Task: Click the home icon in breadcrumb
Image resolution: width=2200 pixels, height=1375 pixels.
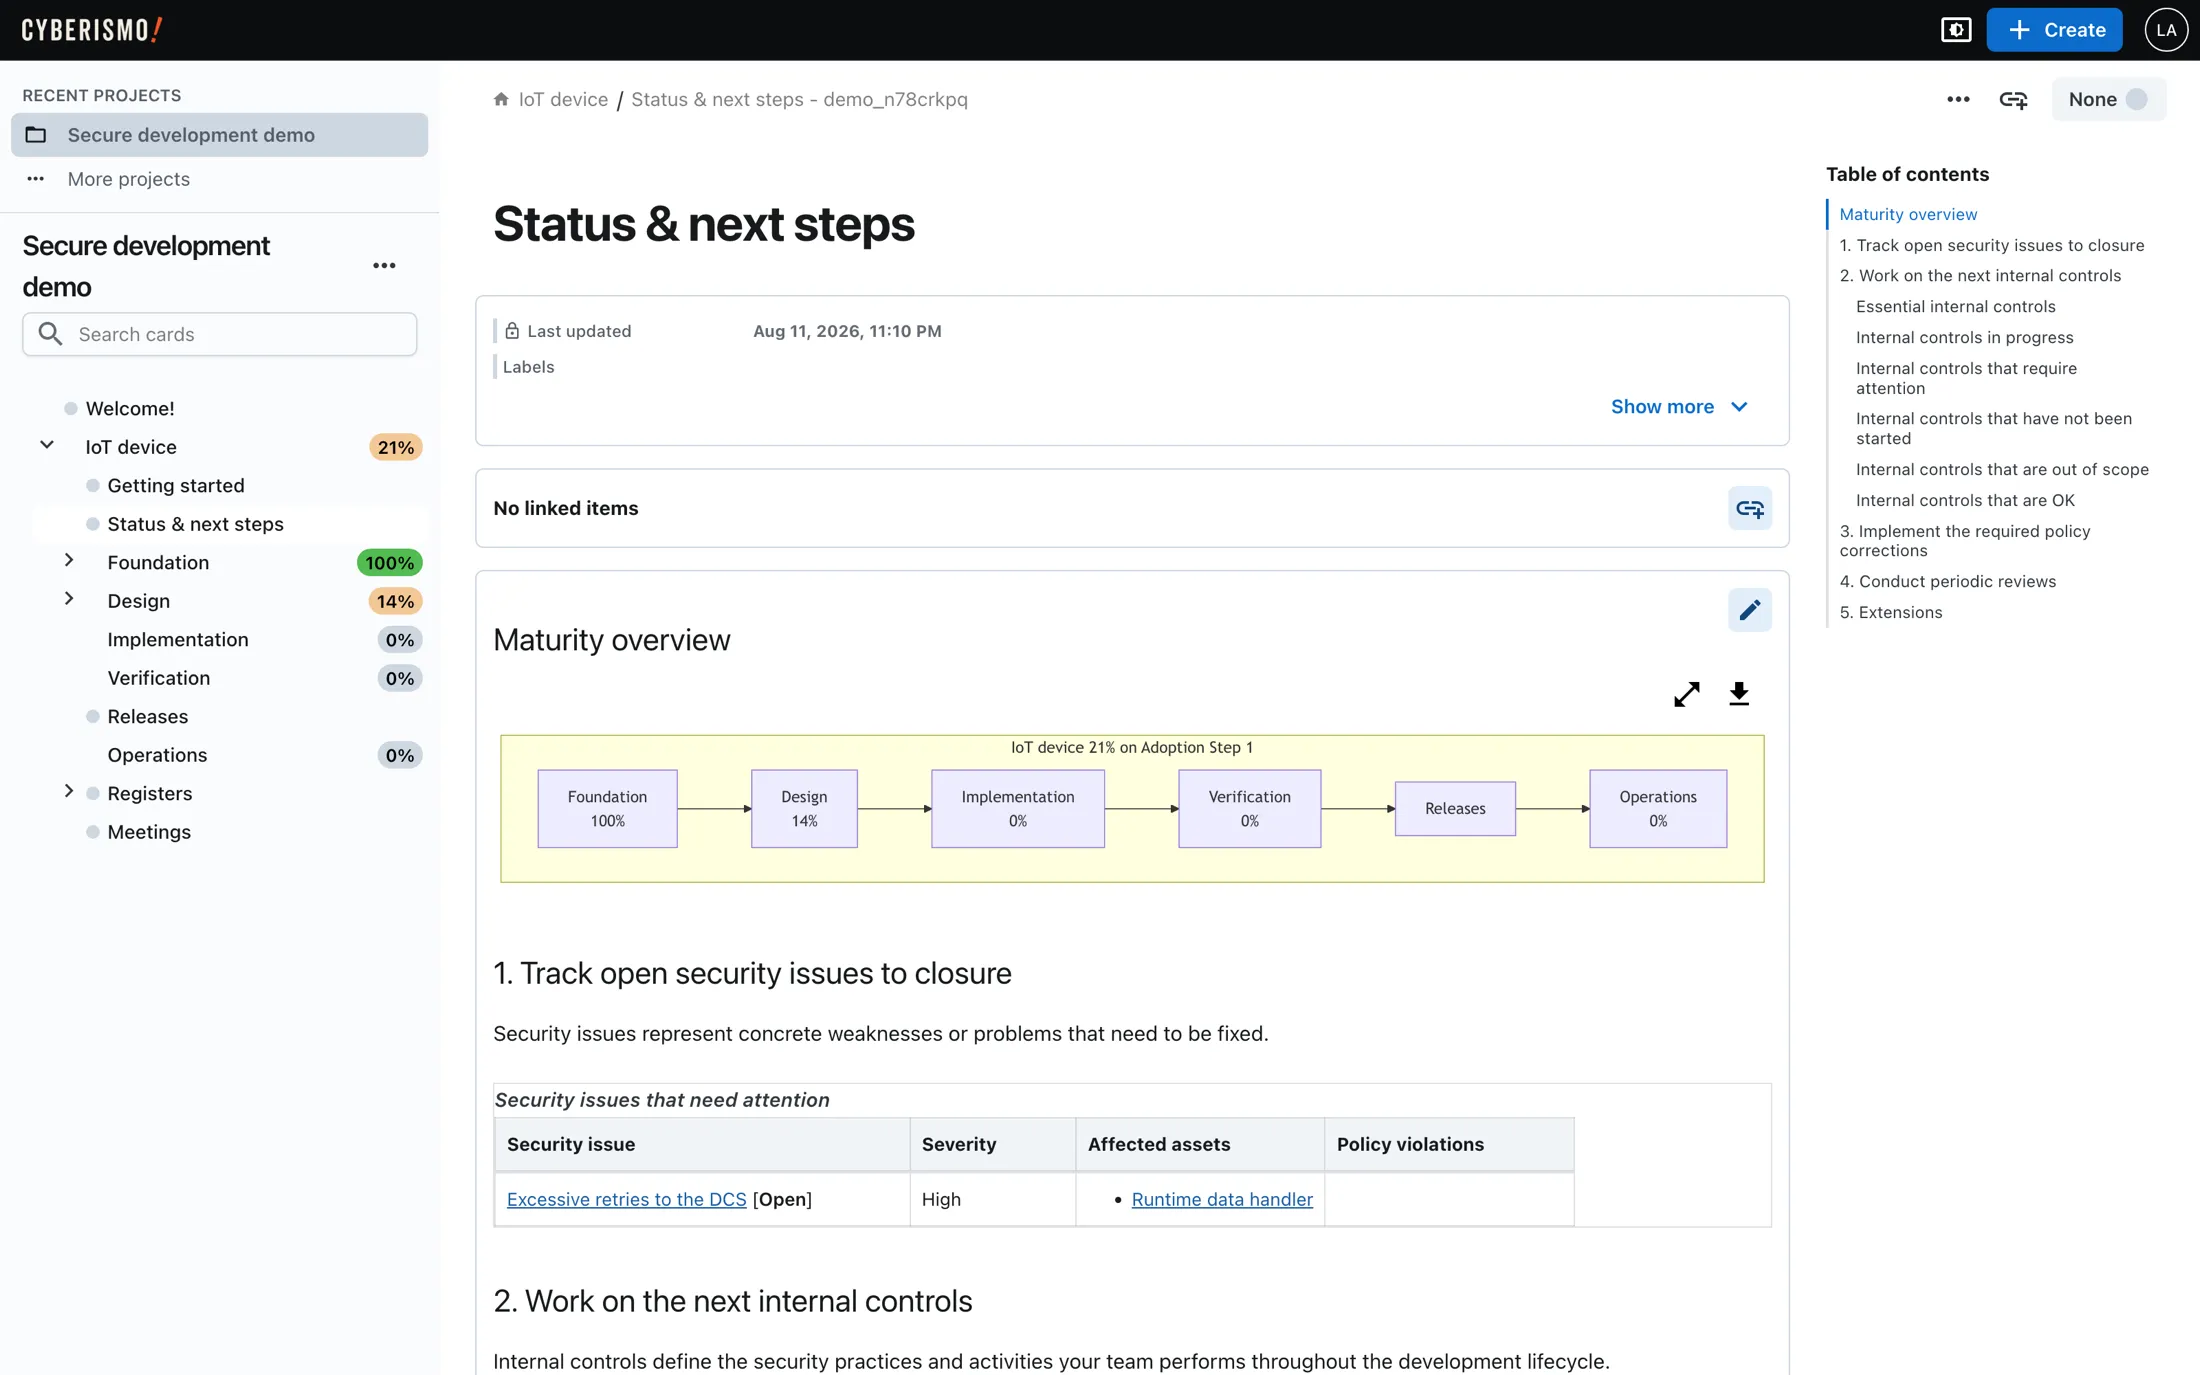Action: (501, 99)
